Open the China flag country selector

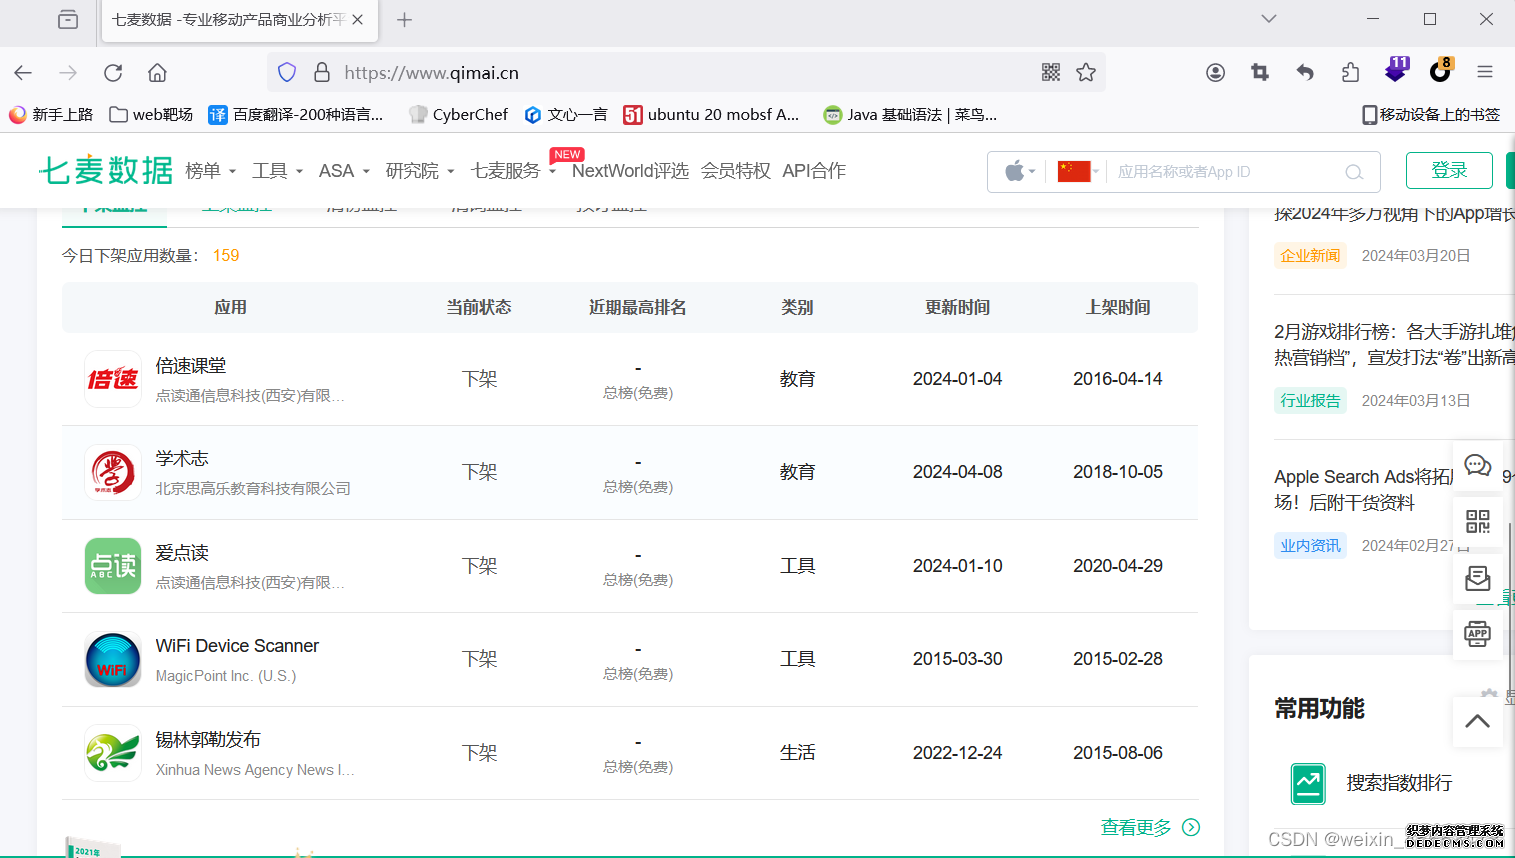pos(1078,171)
